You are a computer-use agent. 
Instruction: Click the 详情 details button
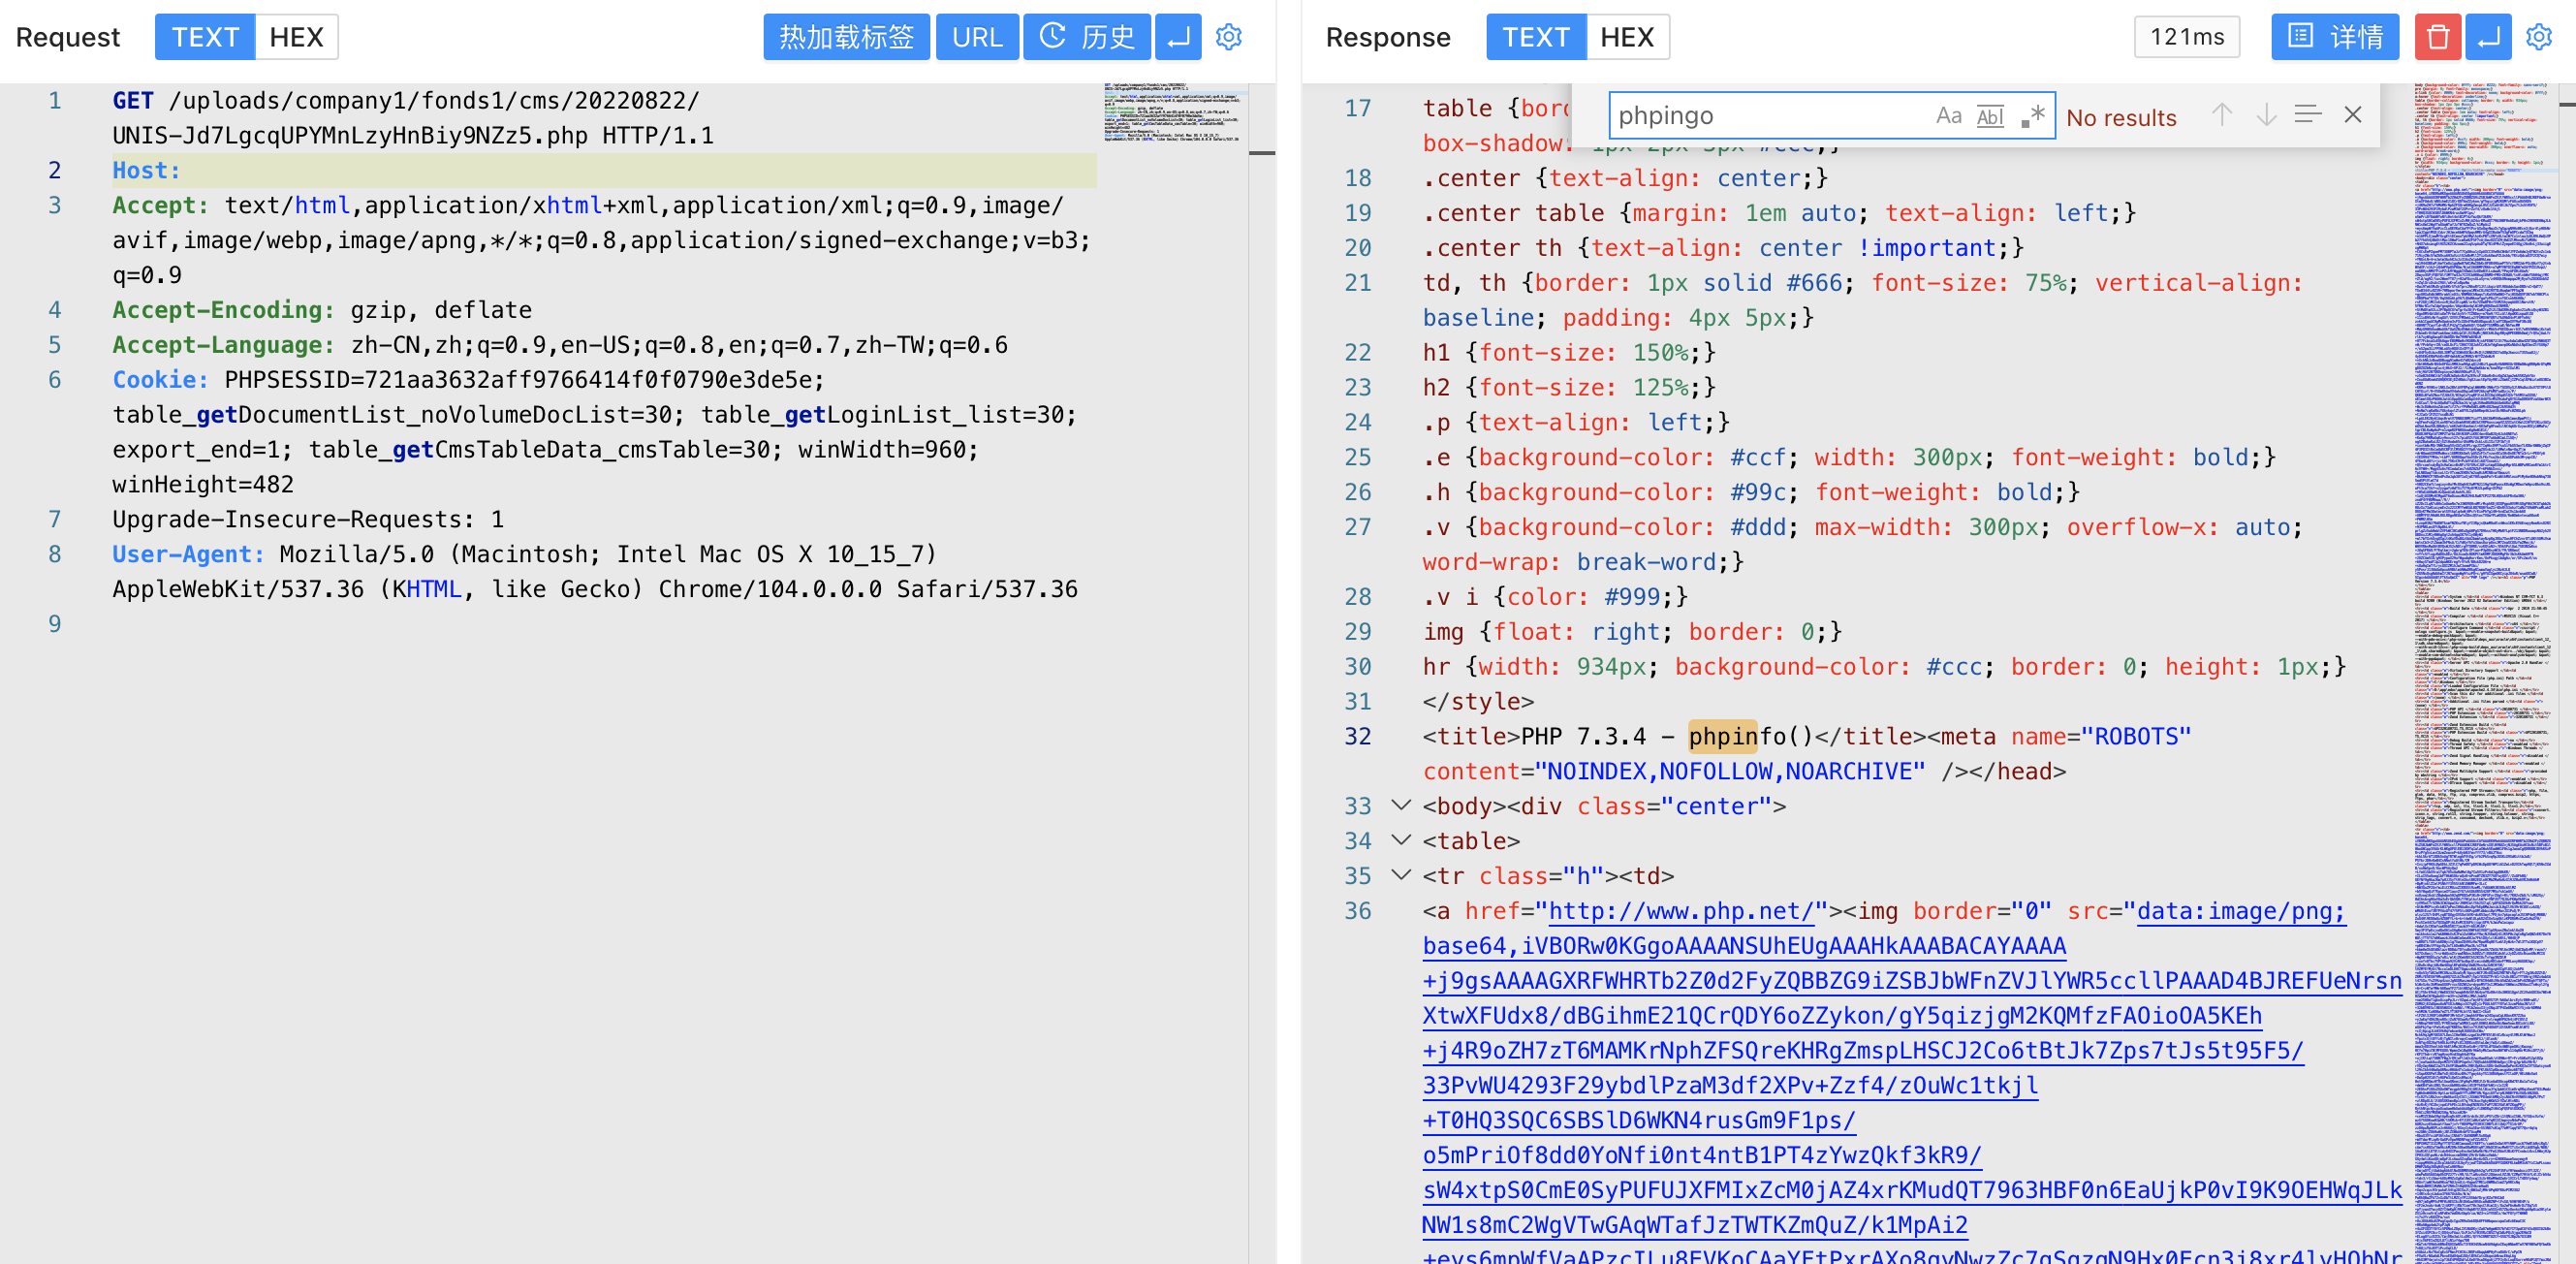2334,37
